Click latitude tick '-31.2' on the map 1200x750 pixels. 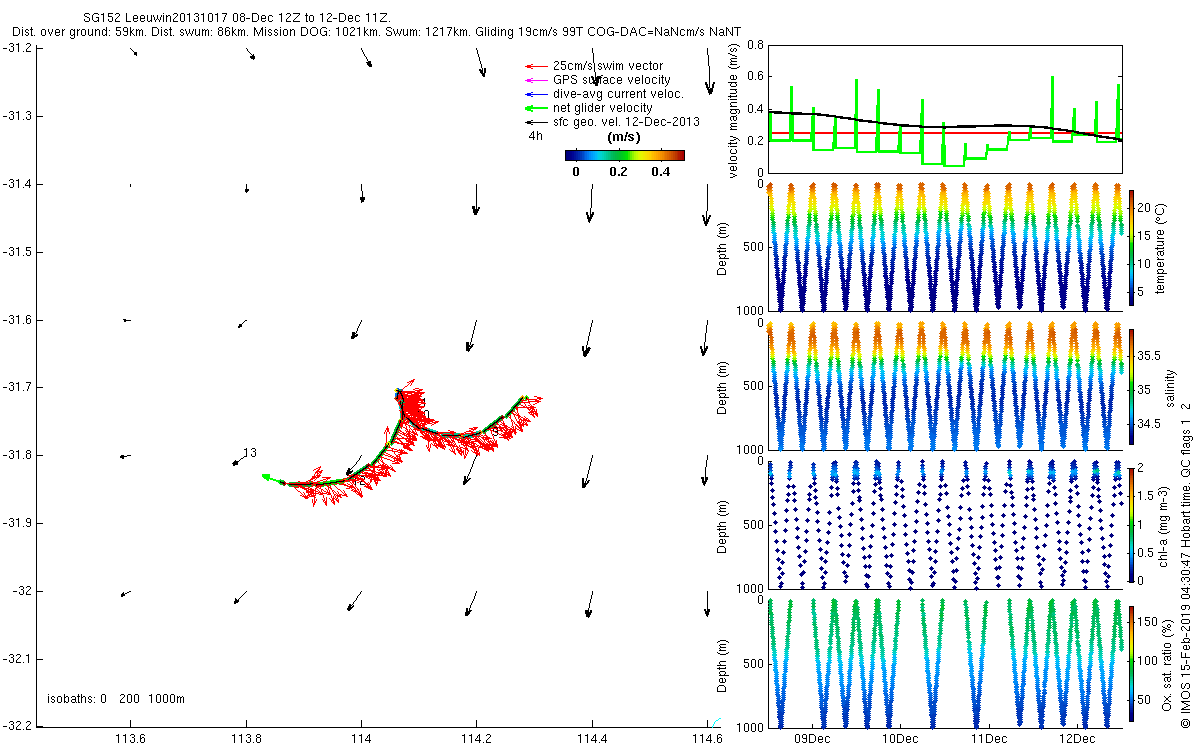pyautogui.click(x=19, y=48)
